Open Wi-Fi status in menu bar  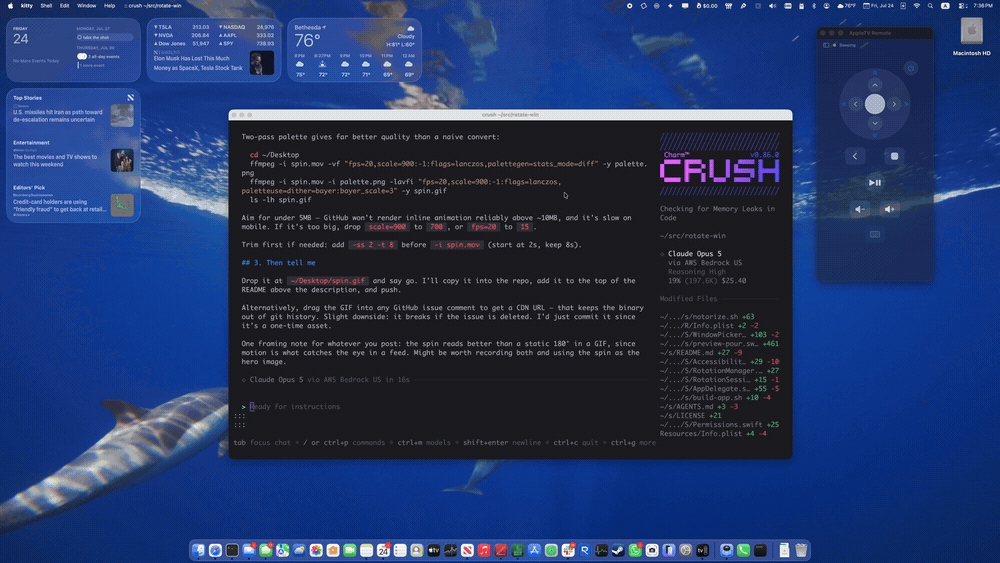tap(916, 6)
